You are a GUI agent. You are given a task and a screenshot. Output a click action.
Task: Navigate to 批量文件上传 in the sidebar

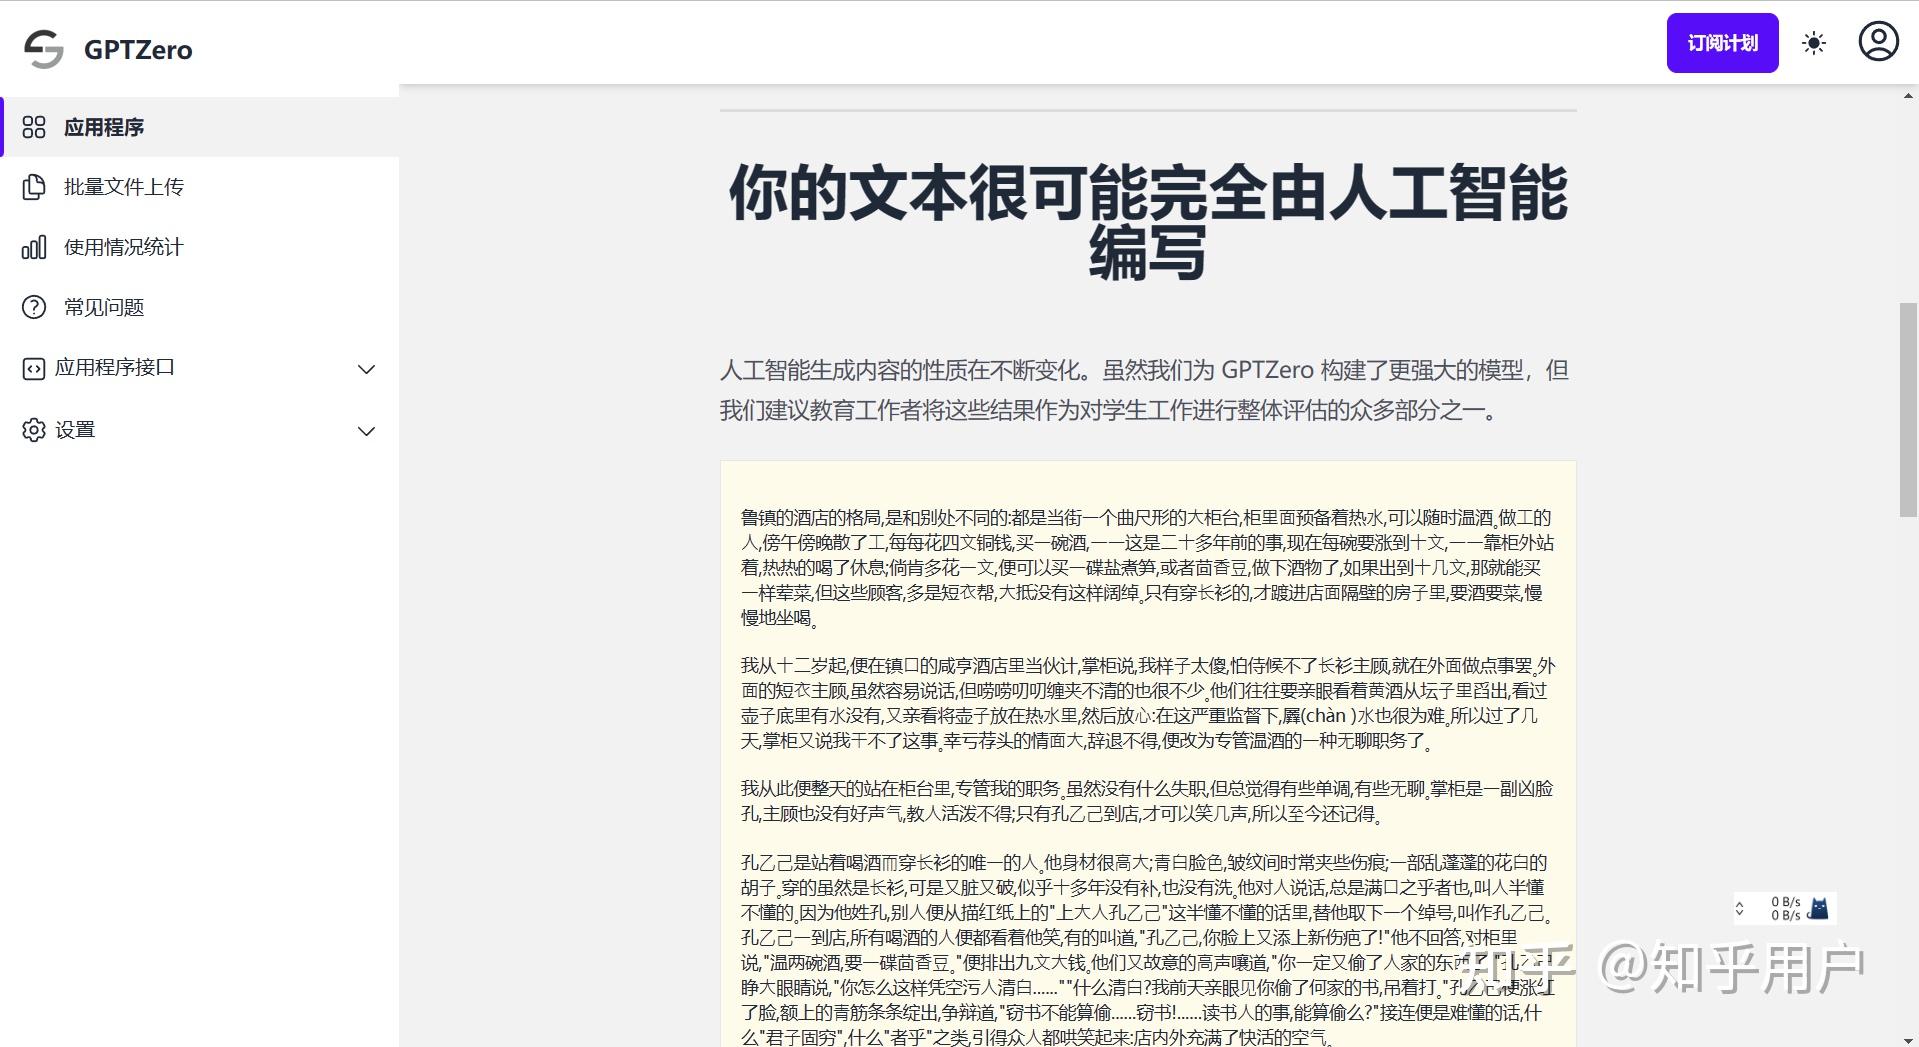122,187
